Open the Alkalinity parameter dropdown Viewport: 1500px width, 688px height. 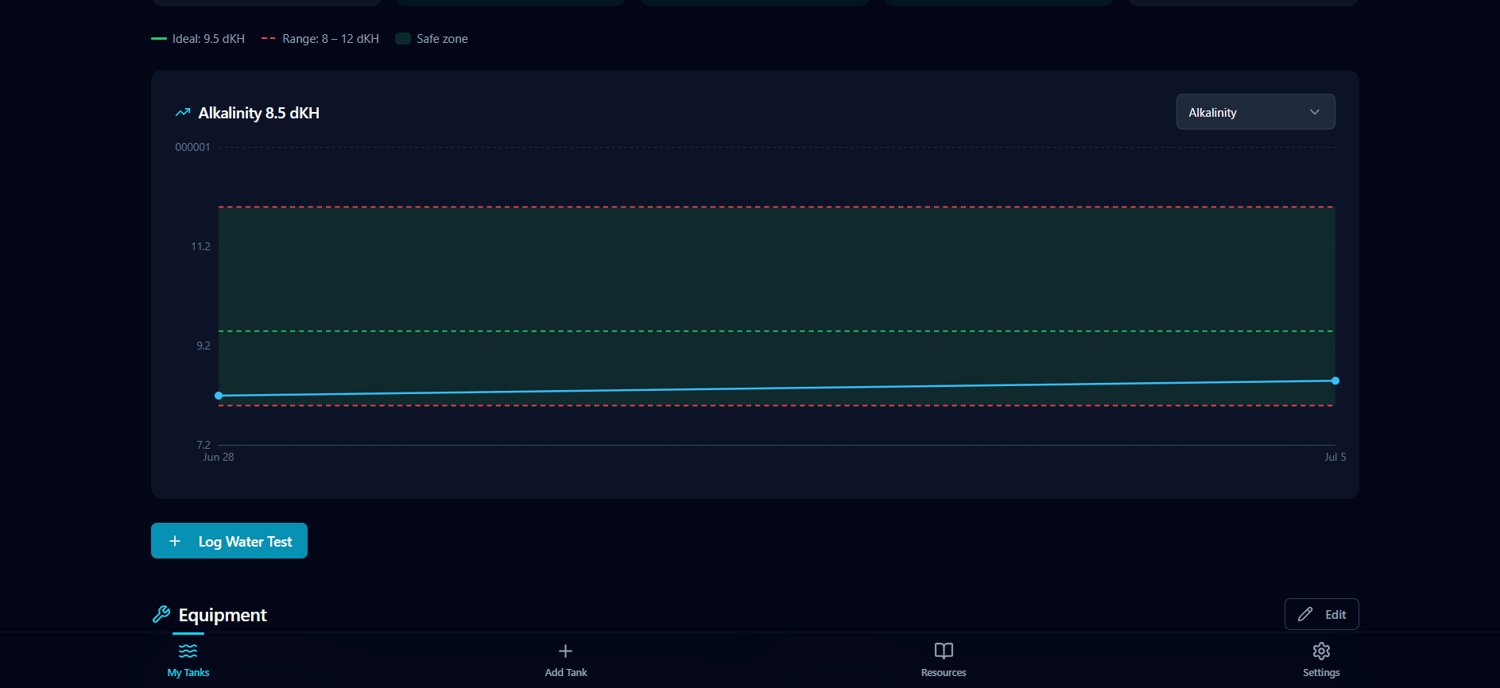1255,112
